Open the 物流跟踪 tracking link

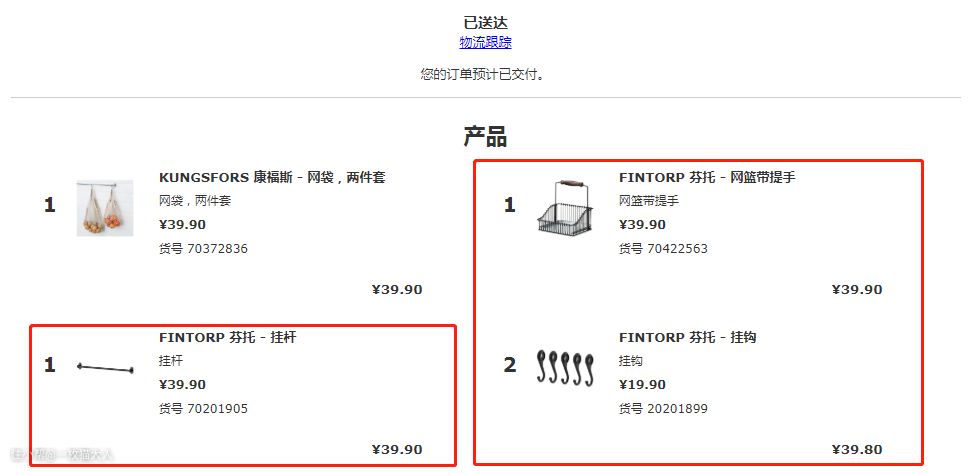pos(485,42)
